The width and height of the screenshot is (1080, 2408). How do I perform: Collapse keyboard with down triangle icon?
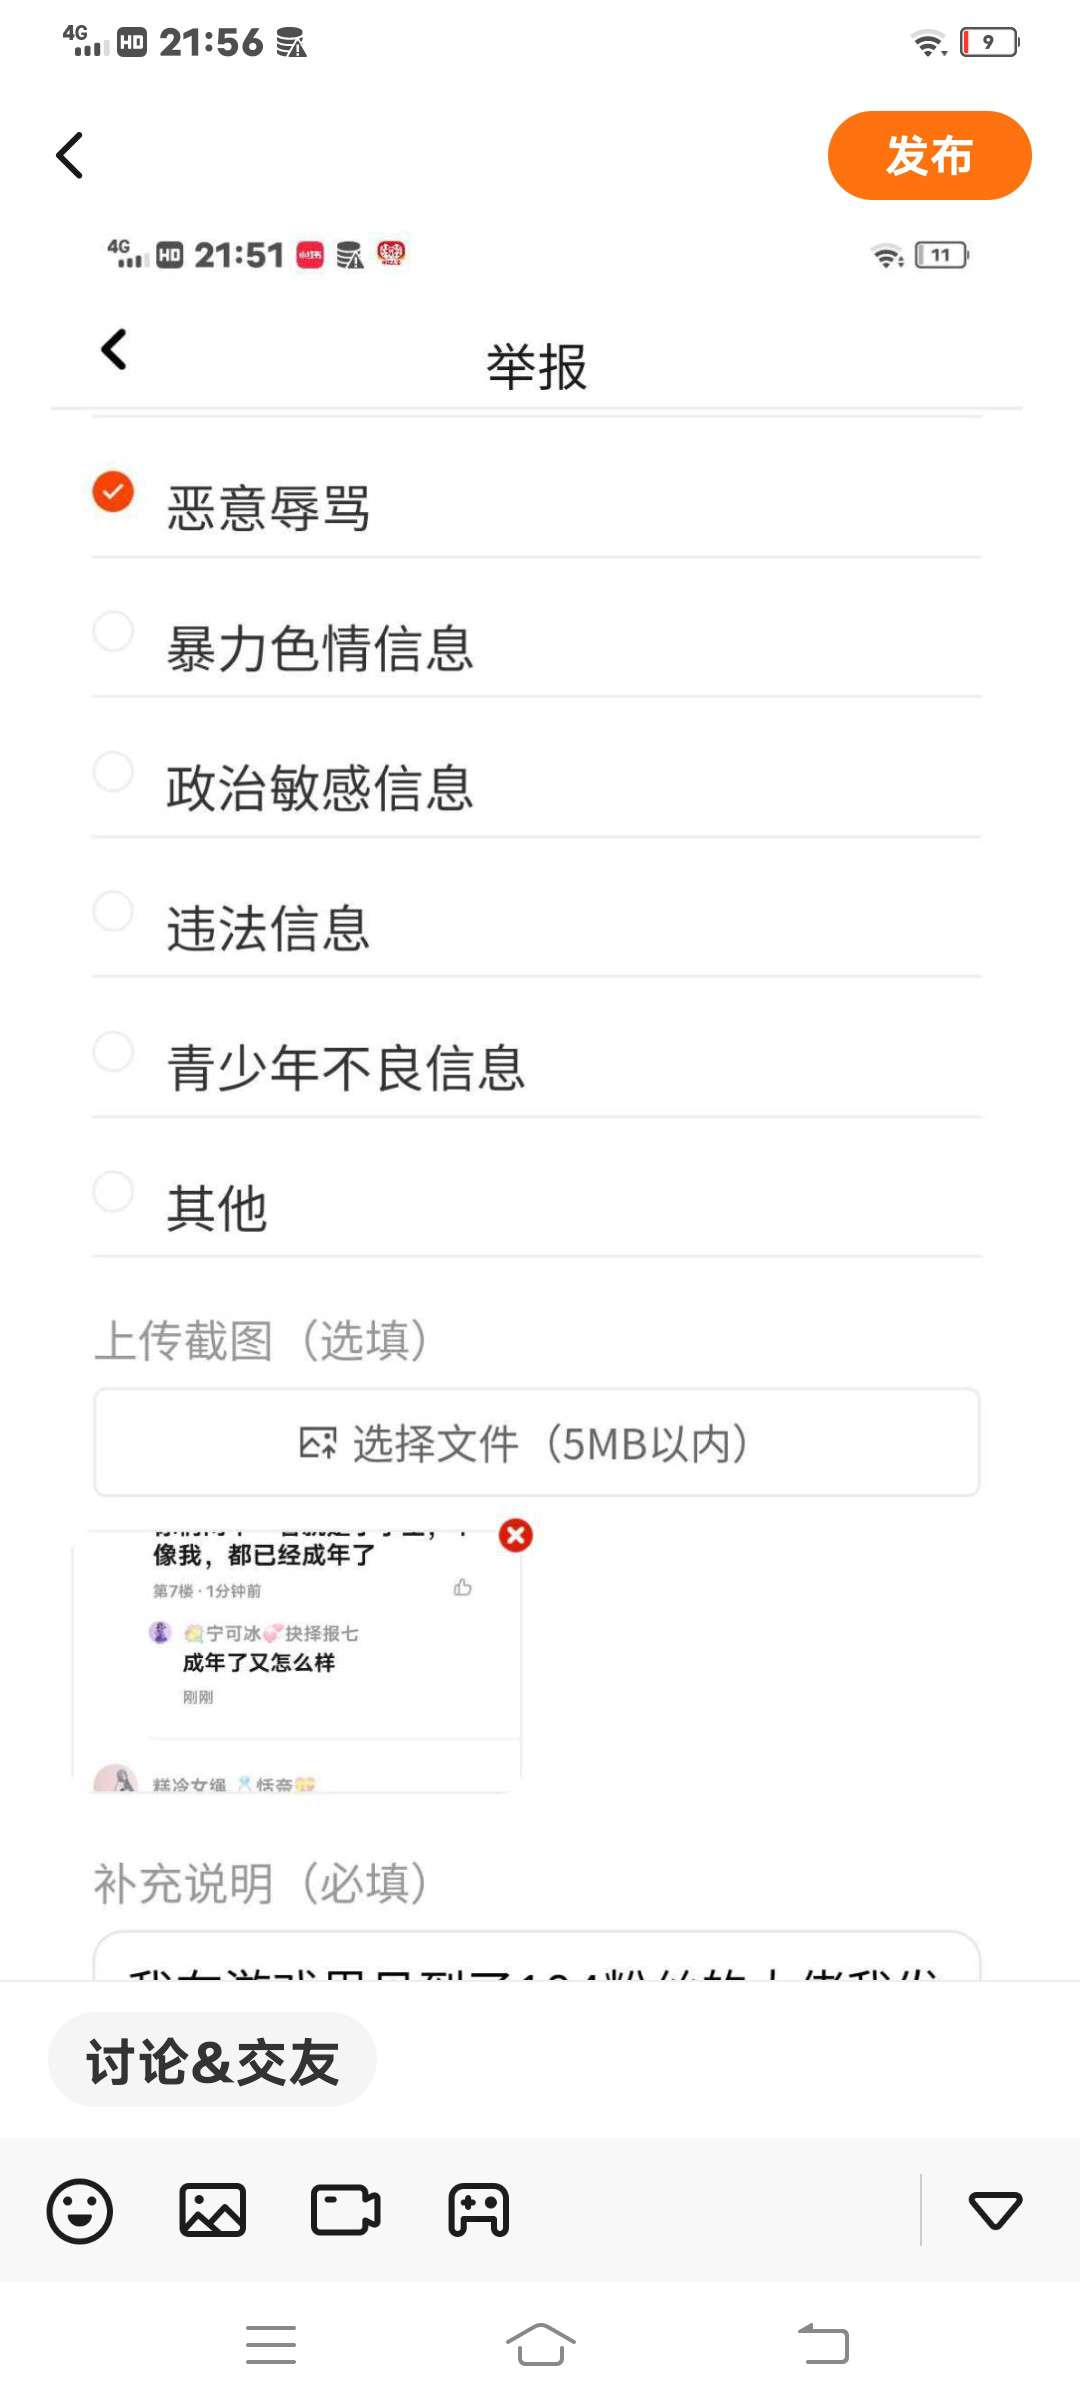(x=995, y=2210)
